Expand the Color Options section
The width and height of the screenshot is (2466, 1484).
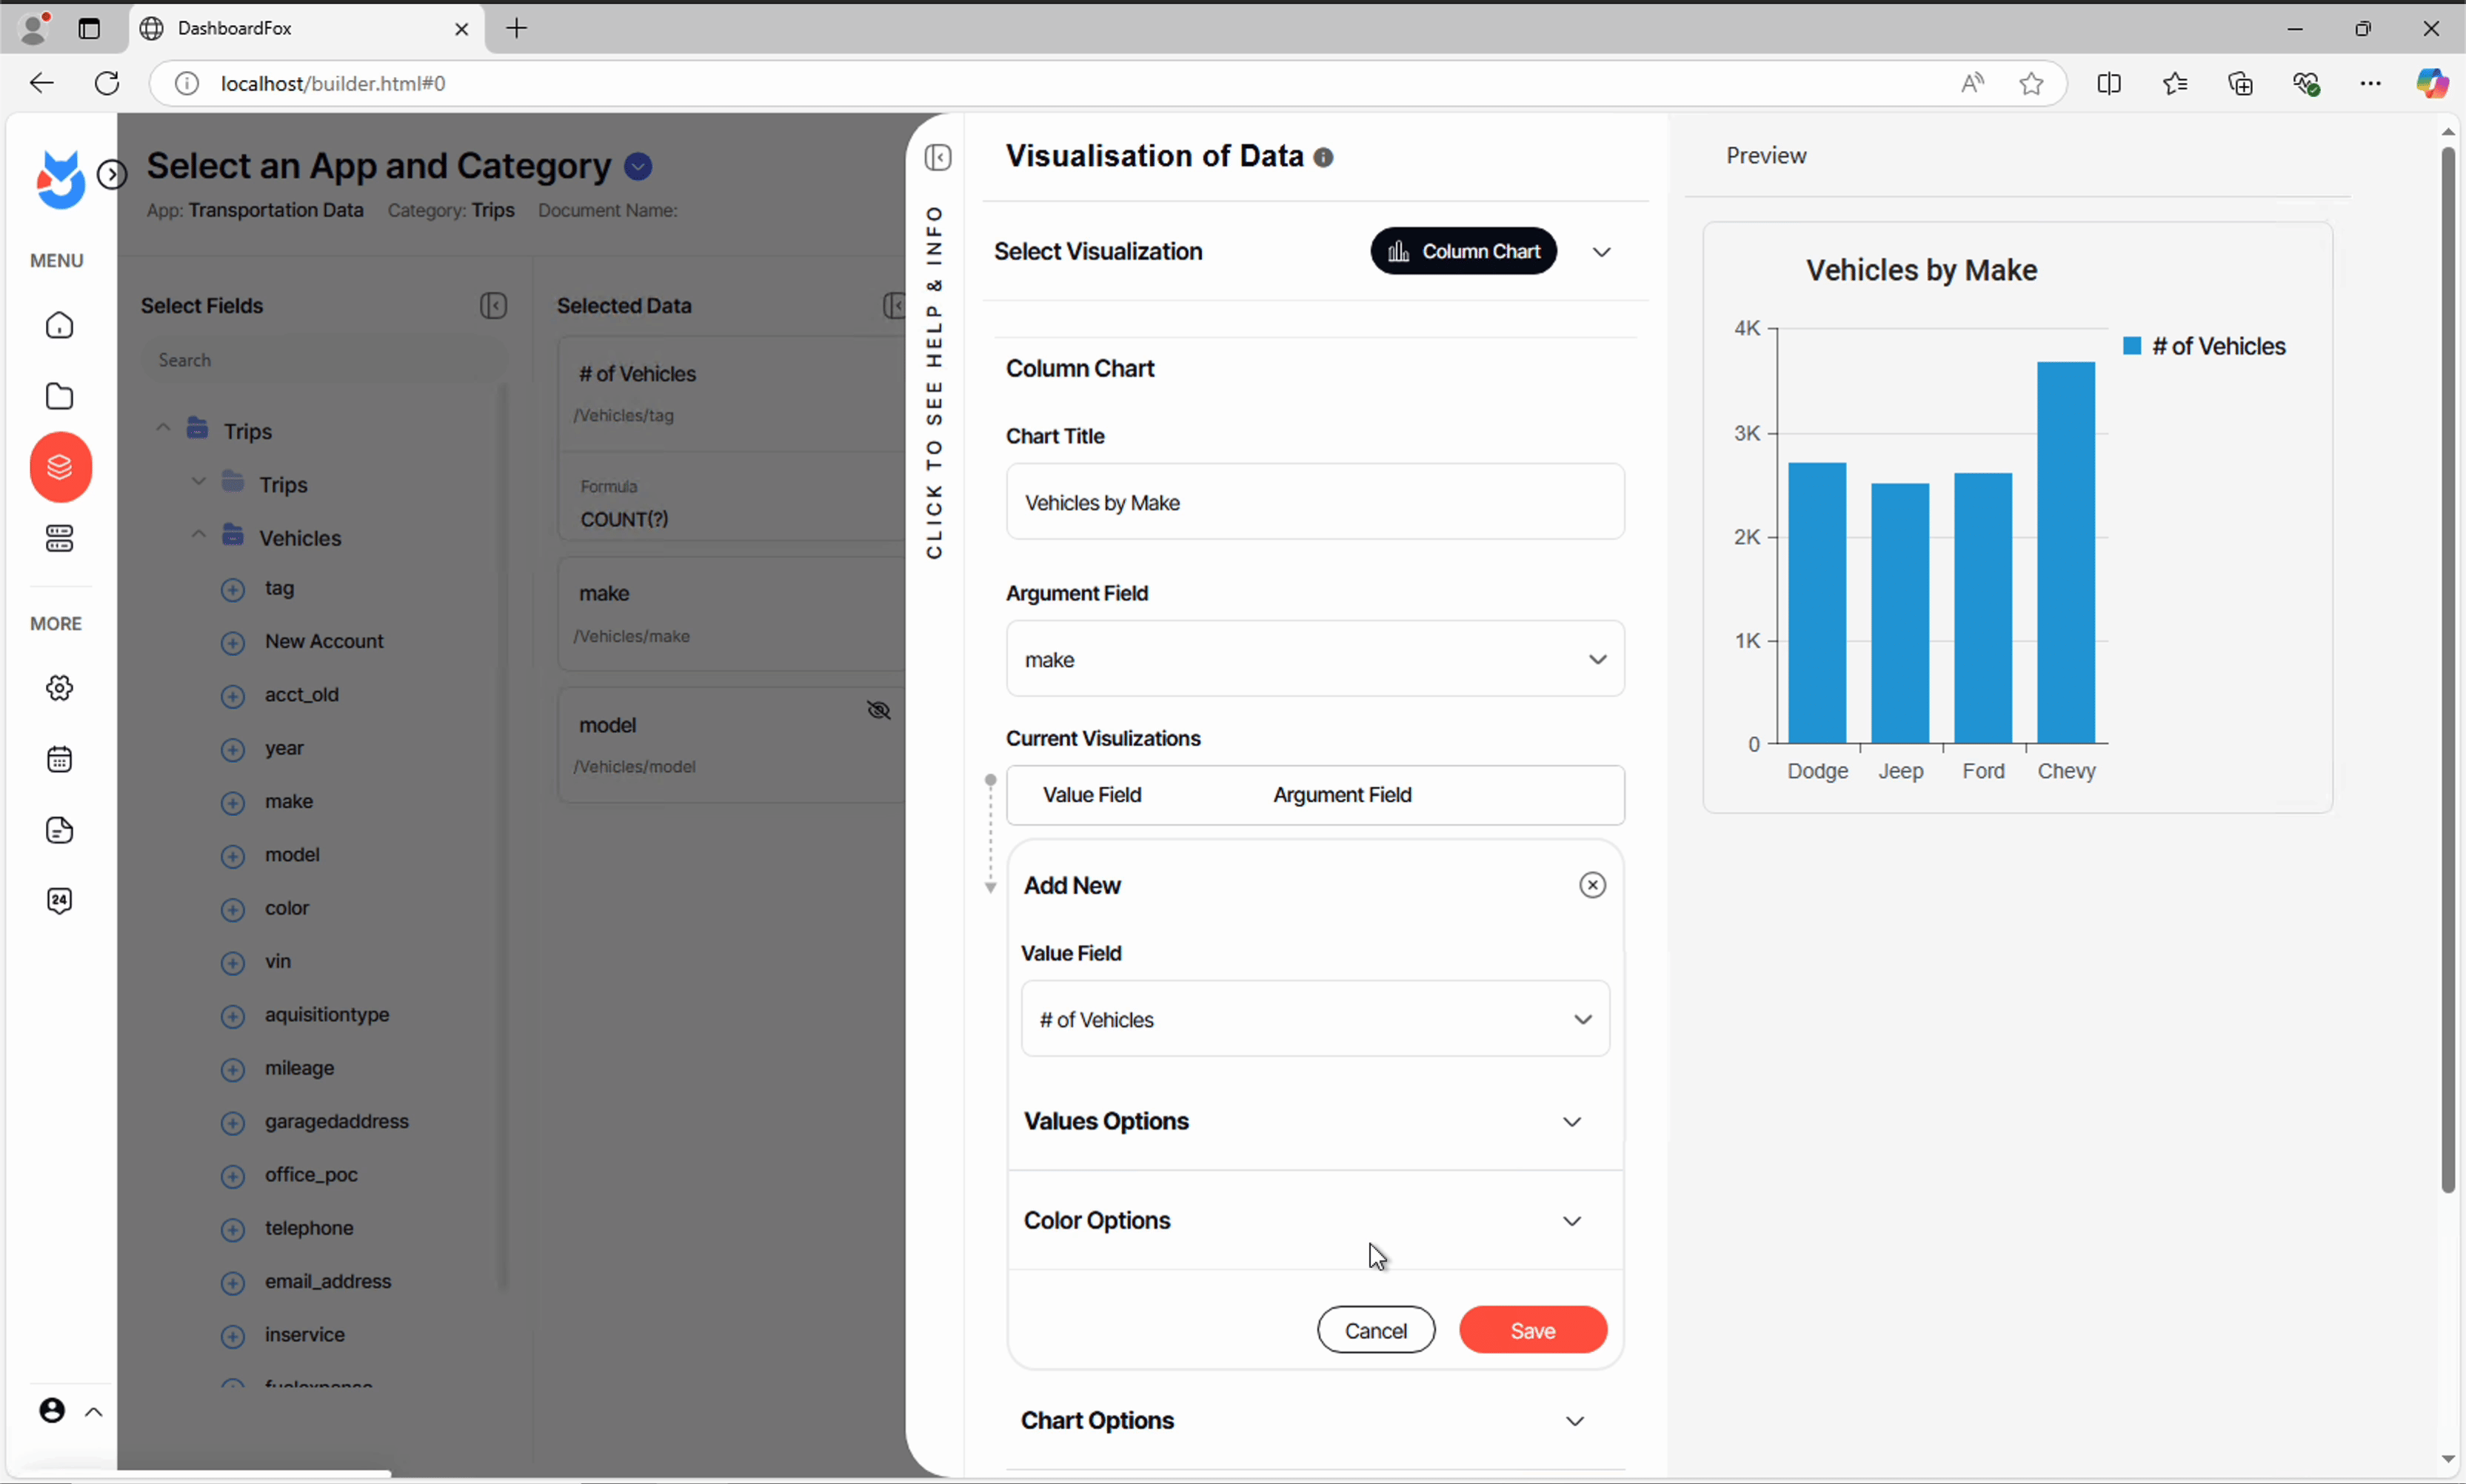[x=1571, y=1221]
